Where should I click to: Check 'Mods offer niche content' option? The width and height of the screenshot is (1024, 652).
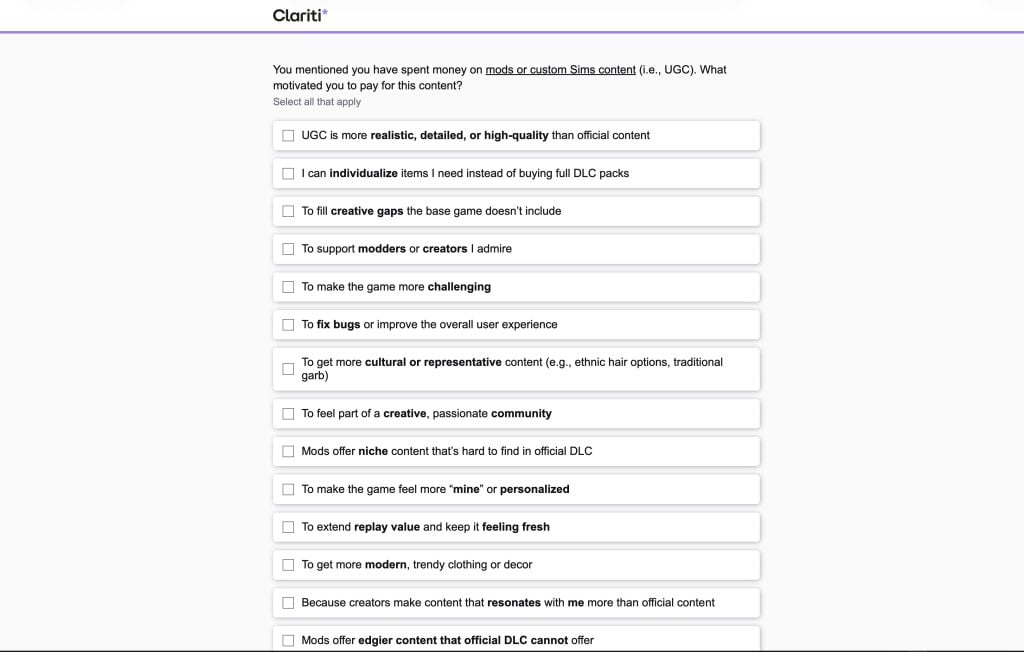(x=289, y=451)
